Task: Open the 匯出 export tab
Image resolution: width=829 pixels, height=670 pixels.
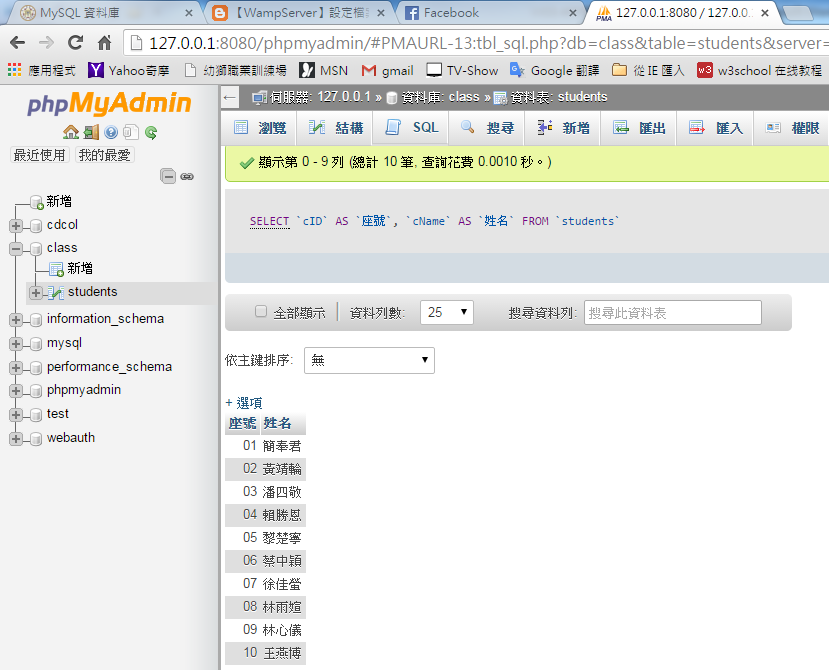Action: tap(638, 127)
